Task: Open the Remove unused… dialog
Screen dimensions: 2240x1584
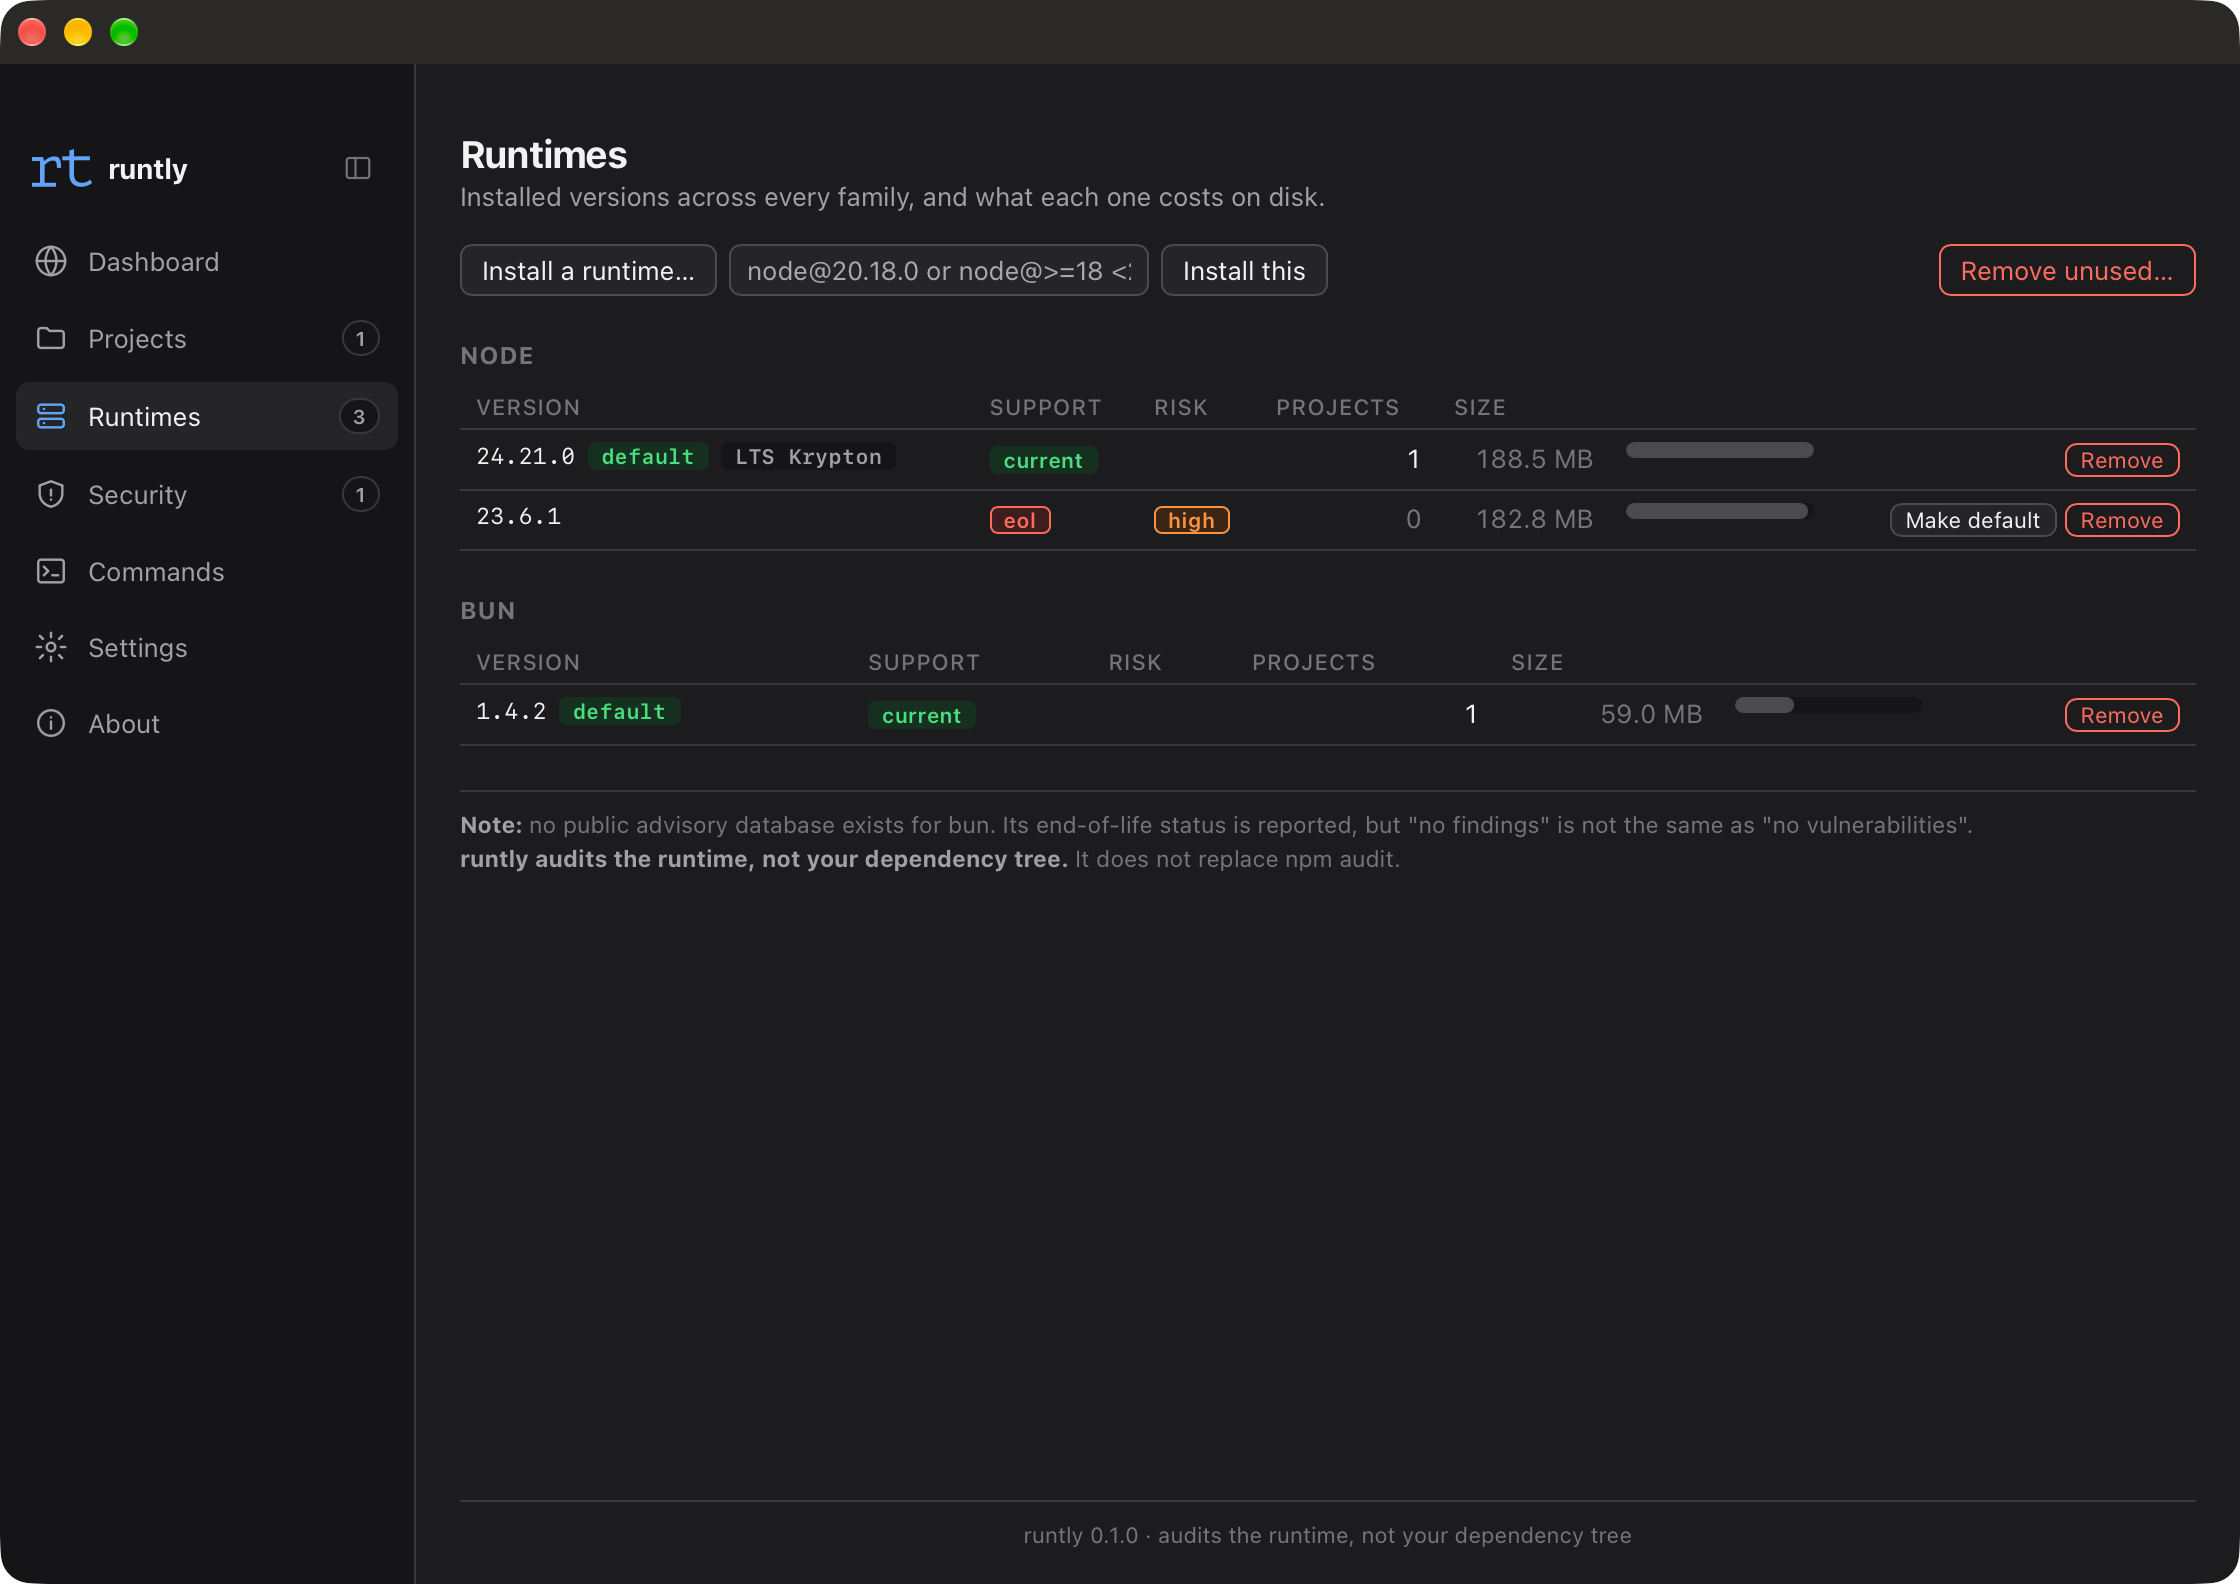Action: 2067,270
